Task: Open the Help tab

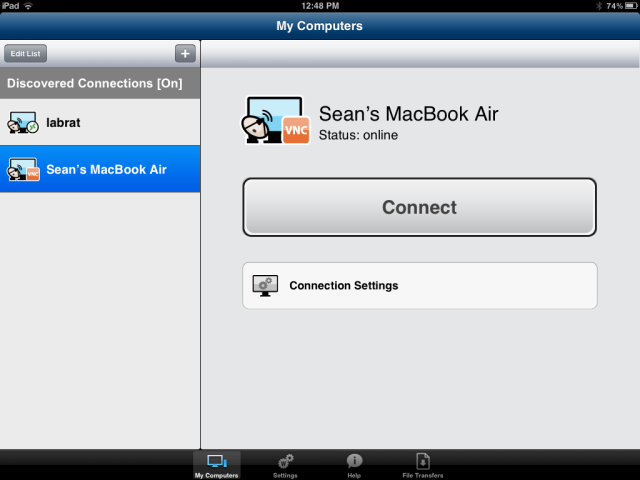Action: click(x=354, y=465)
